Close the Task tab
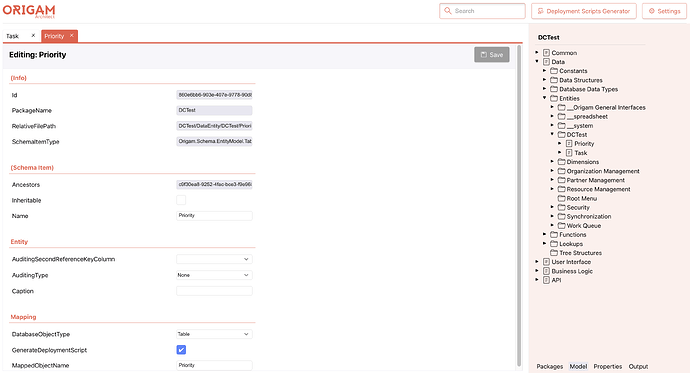The image size is (690, 373). tap(33, 36)
